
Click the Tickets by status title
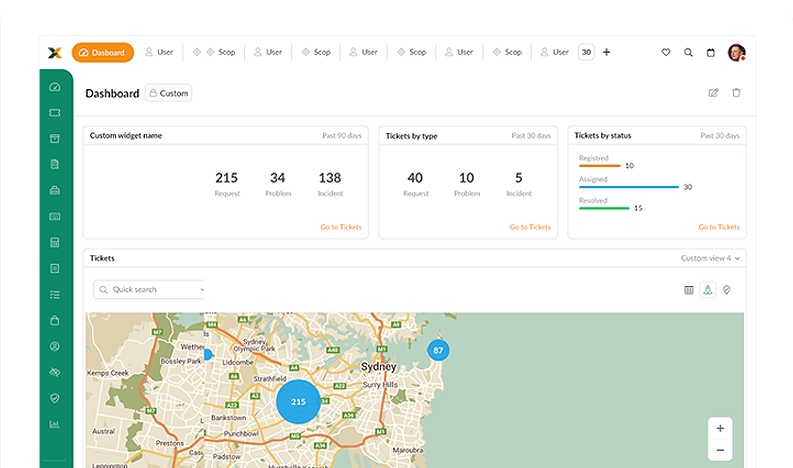603,136
